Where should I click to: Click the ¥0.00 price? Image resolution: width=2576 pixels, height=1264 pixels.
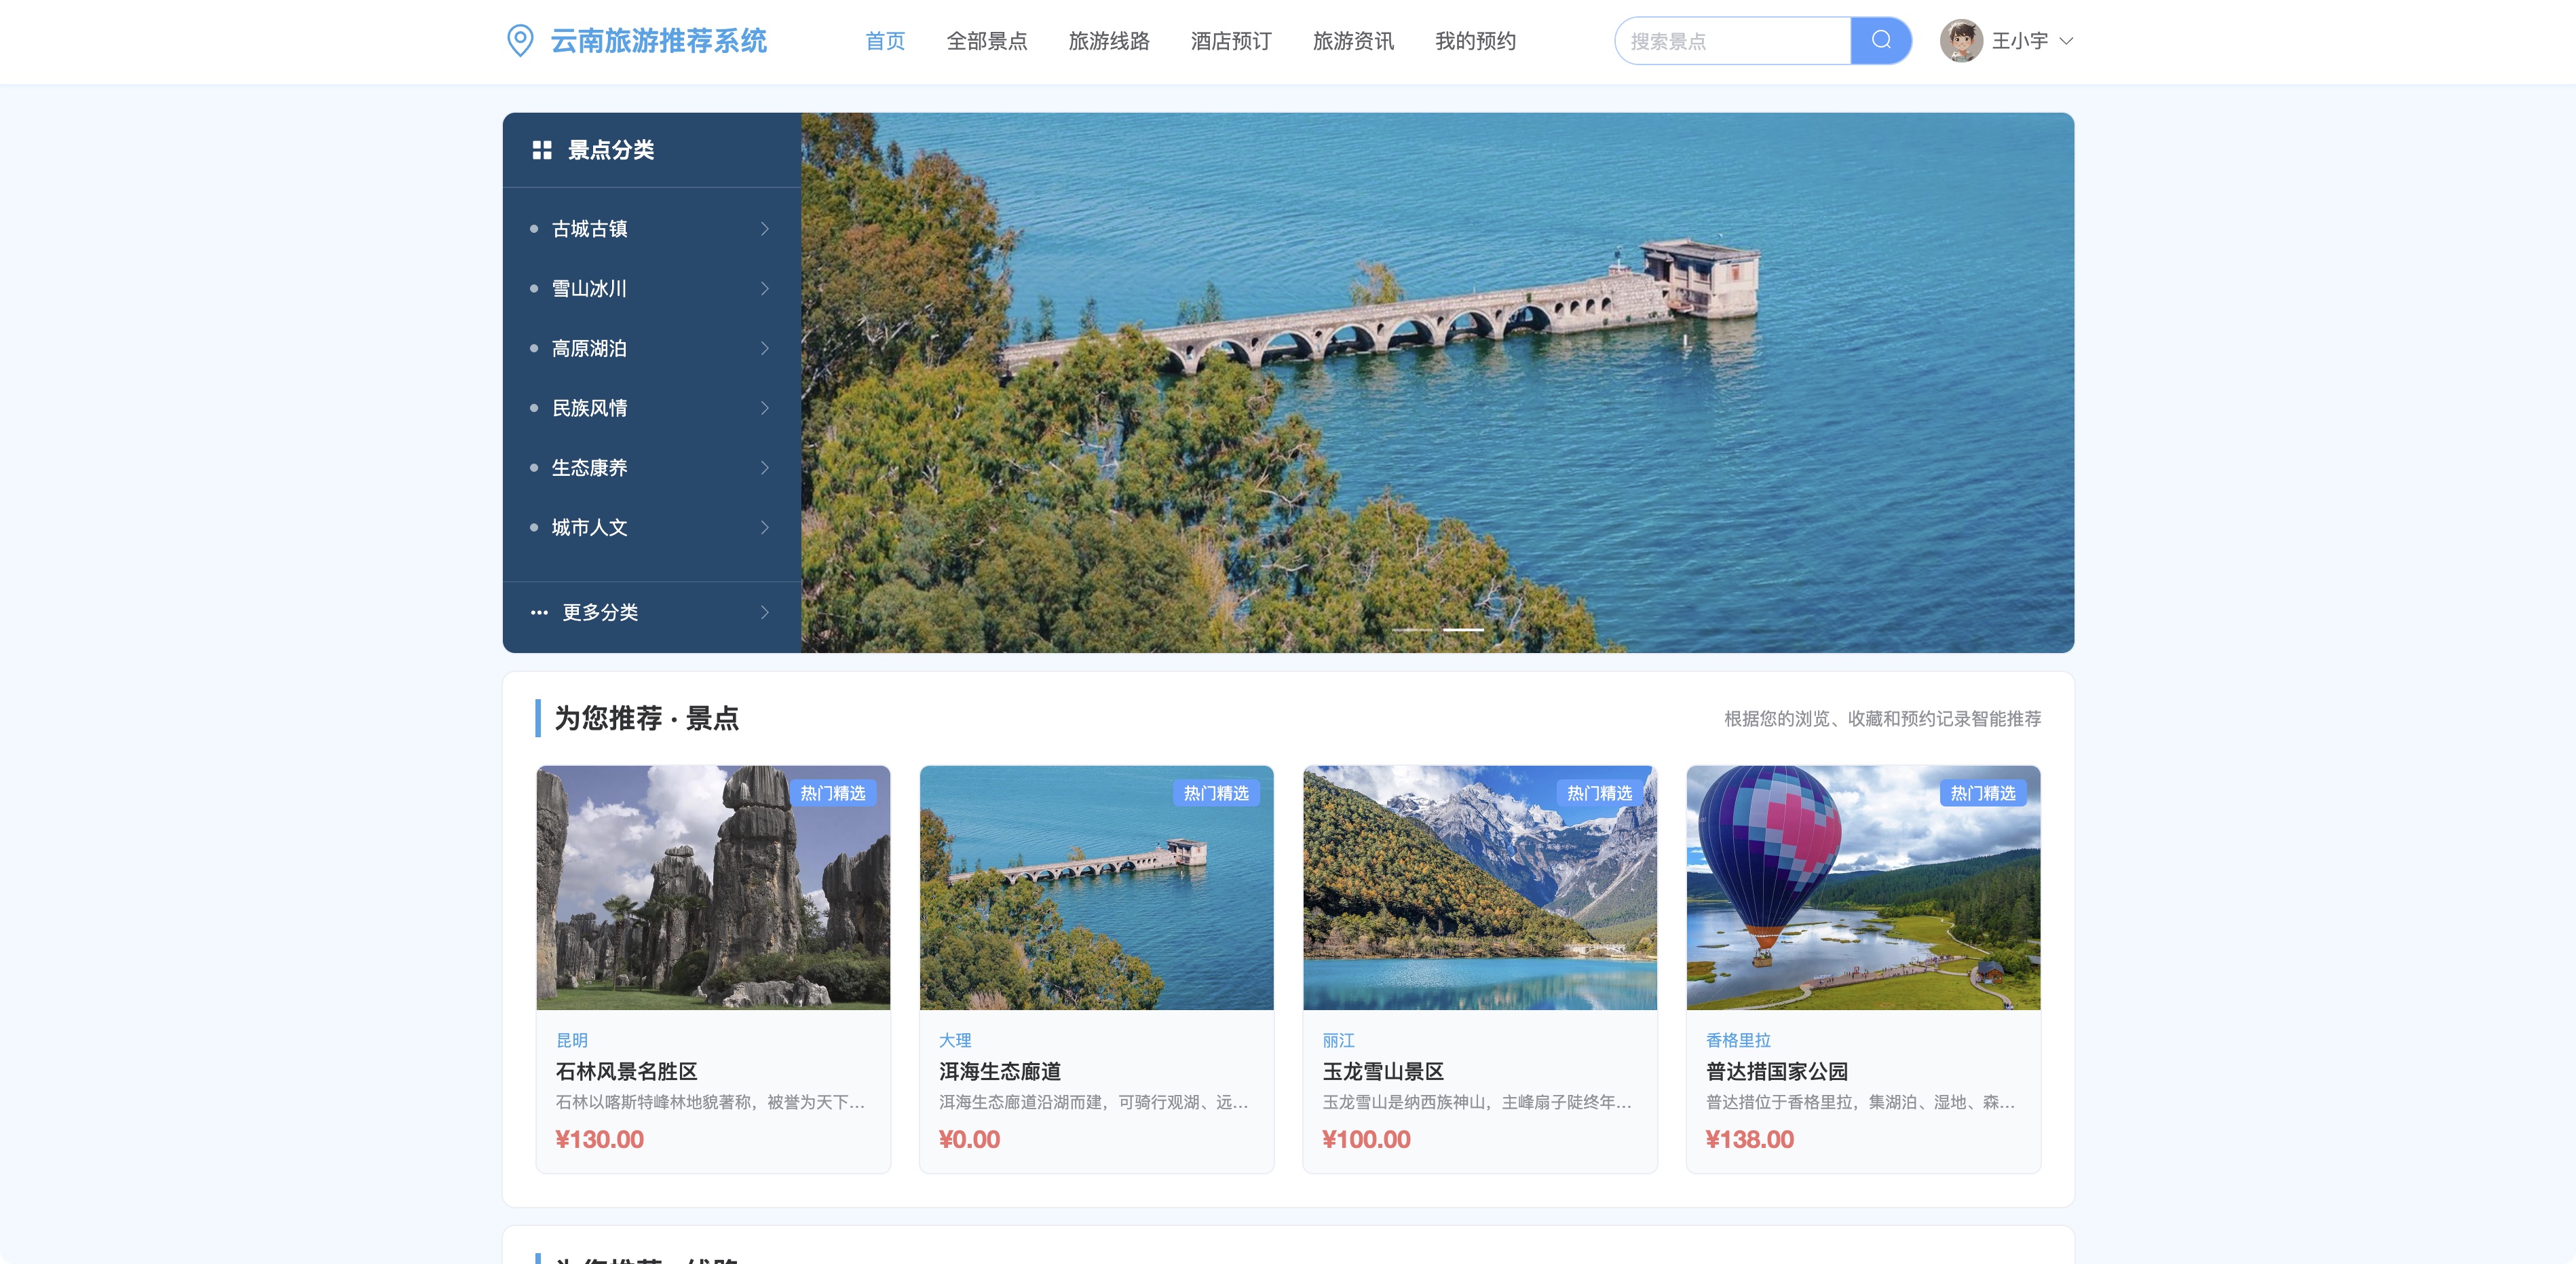(x=970, y=1139)
